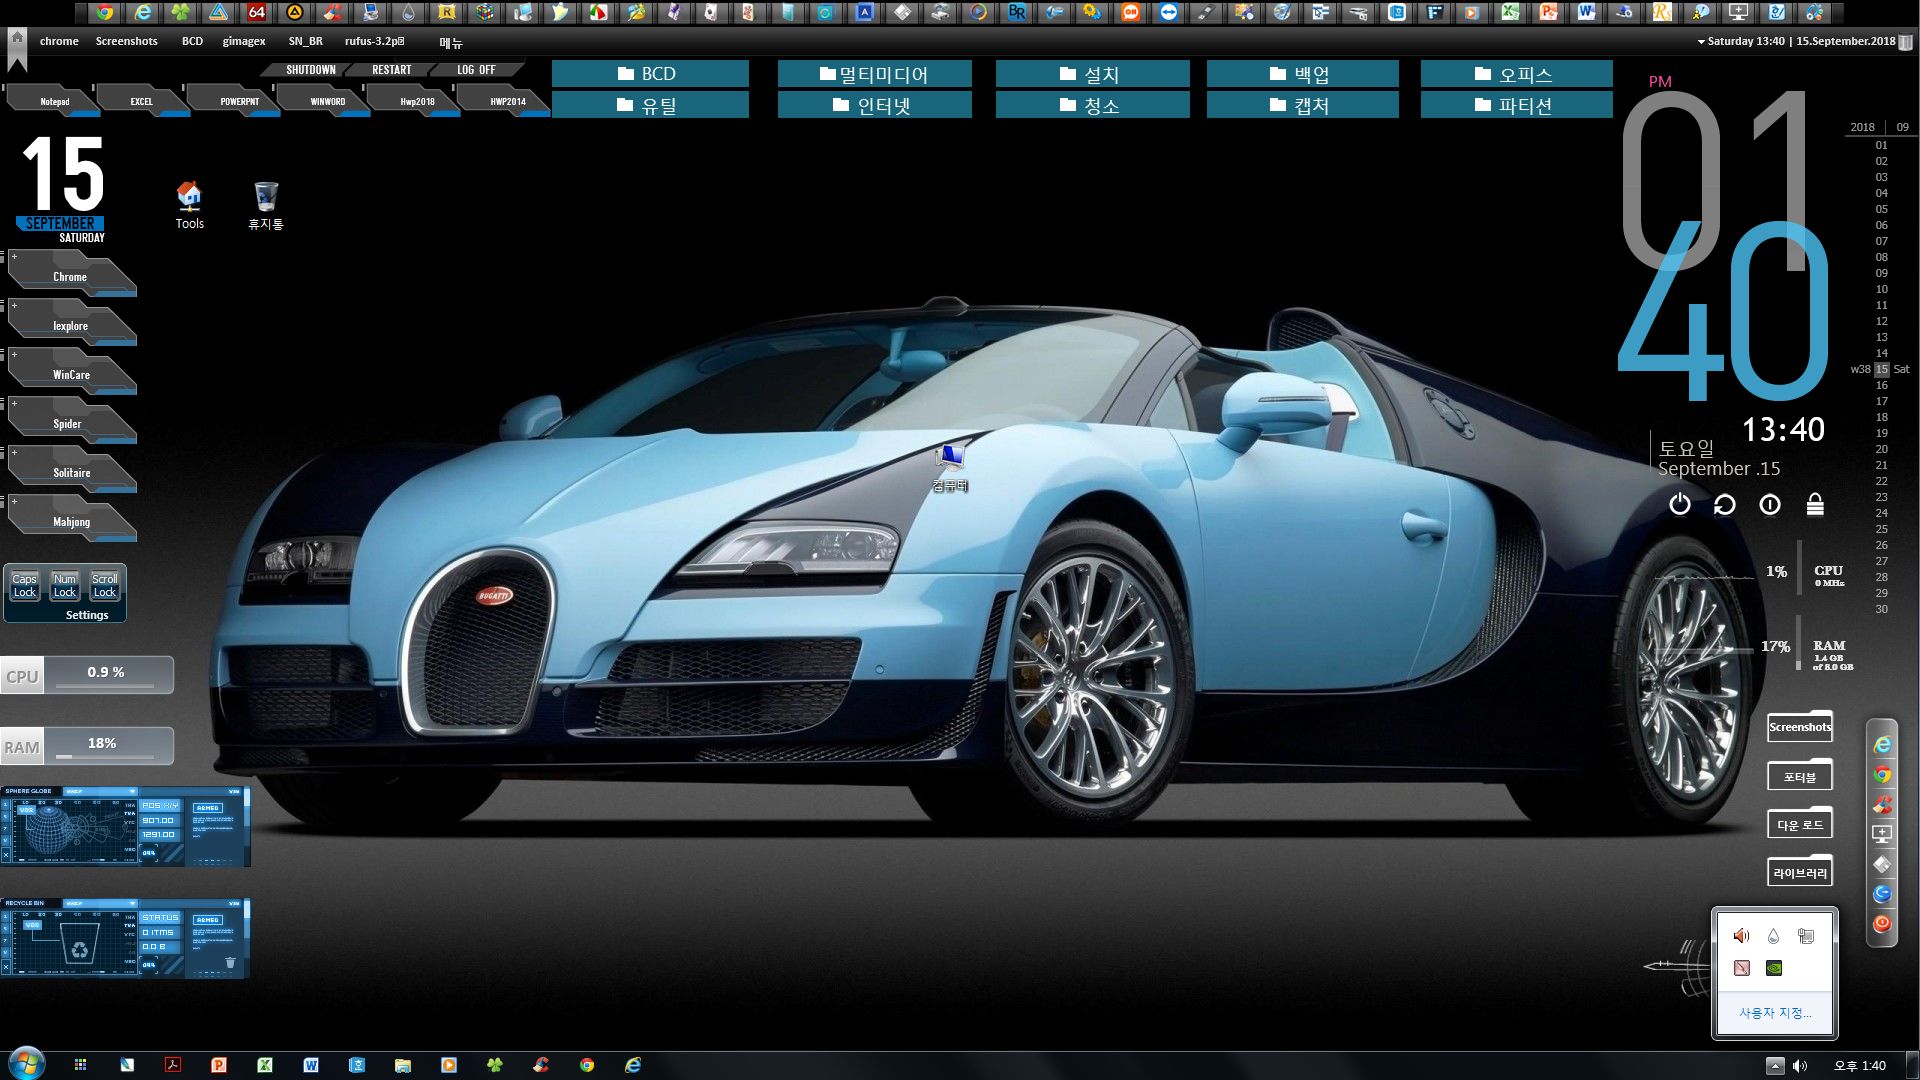Open the Settings label under lock indicators

(87, 615)
